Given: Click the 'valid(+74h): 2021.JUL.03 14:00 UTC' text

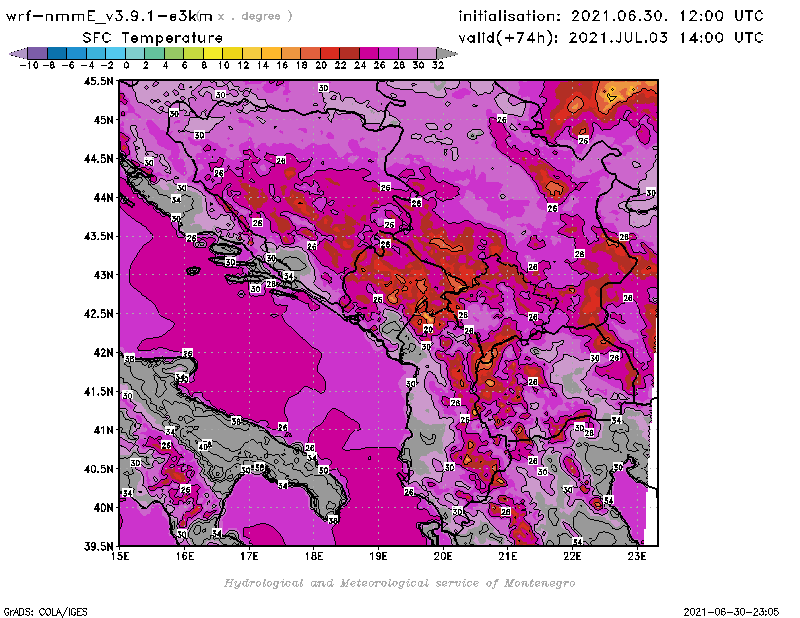Looking at the screenshot, I should pos(611,37).
